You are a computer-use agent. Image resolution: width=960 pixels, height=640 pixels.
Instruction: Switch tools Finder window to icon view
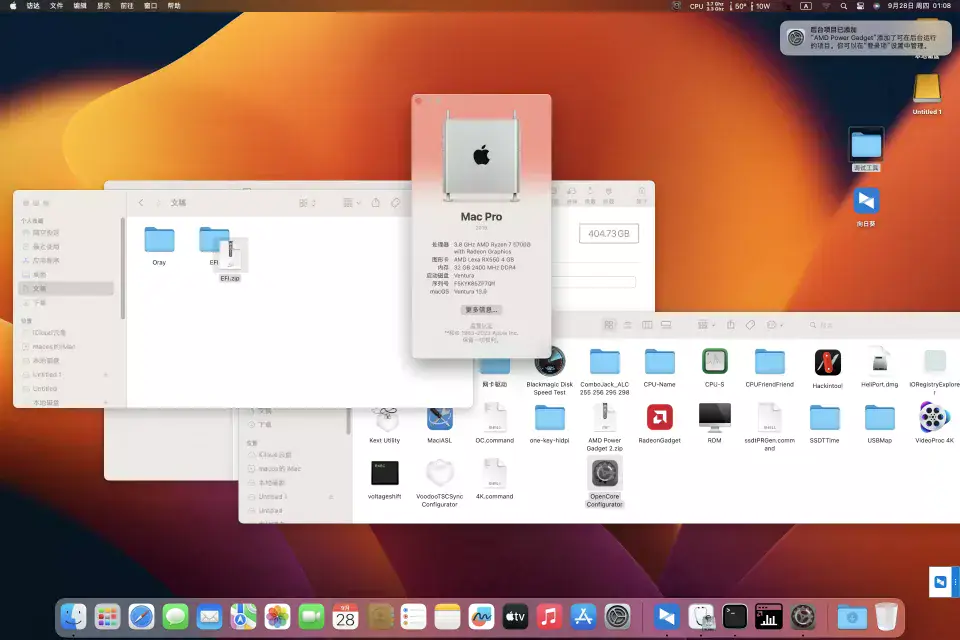click(609, 325)
